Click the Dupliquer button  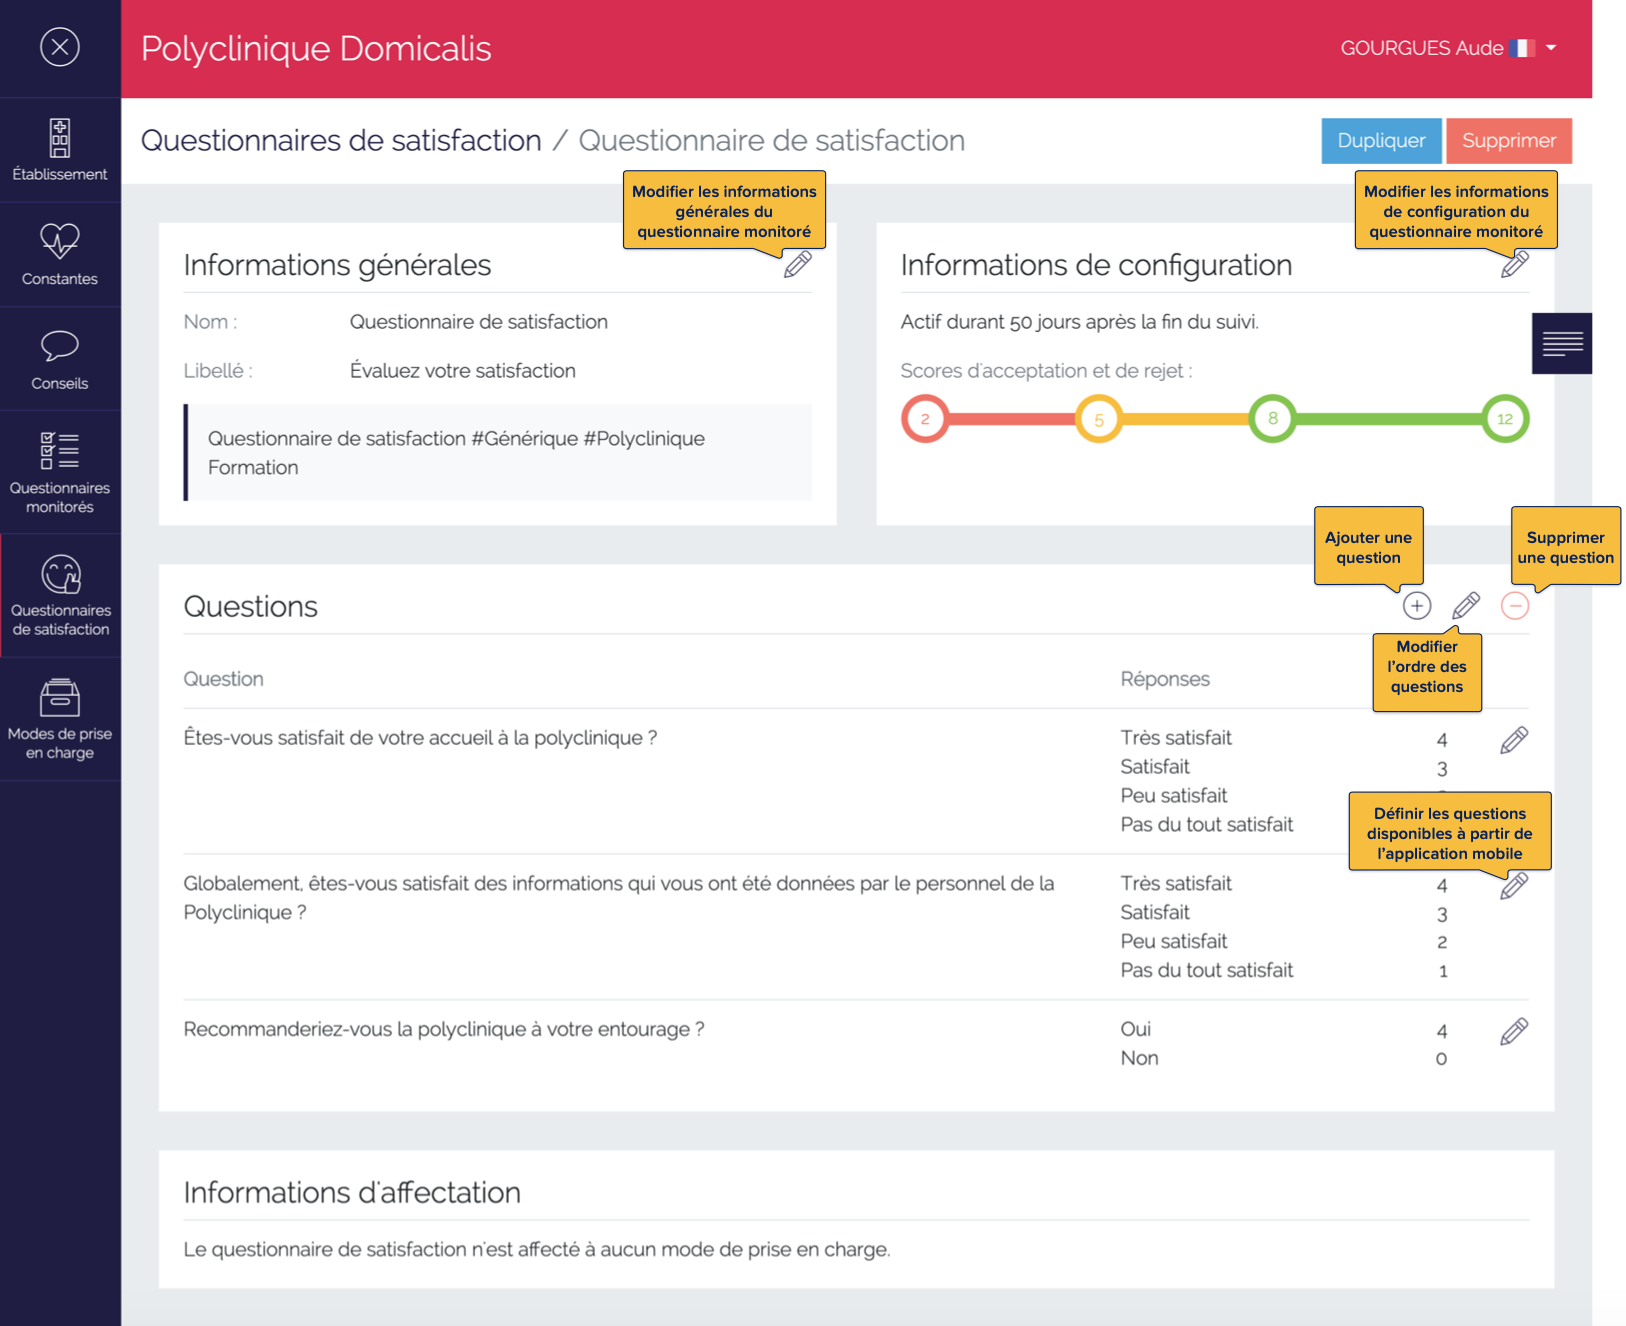(x=1381, y=140)
